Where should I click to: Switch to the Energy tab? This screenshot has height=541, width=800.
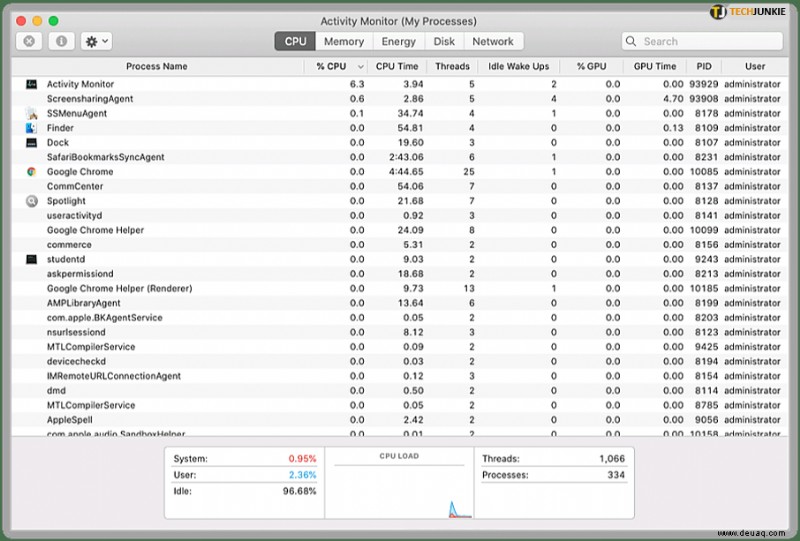click(398, 41)
